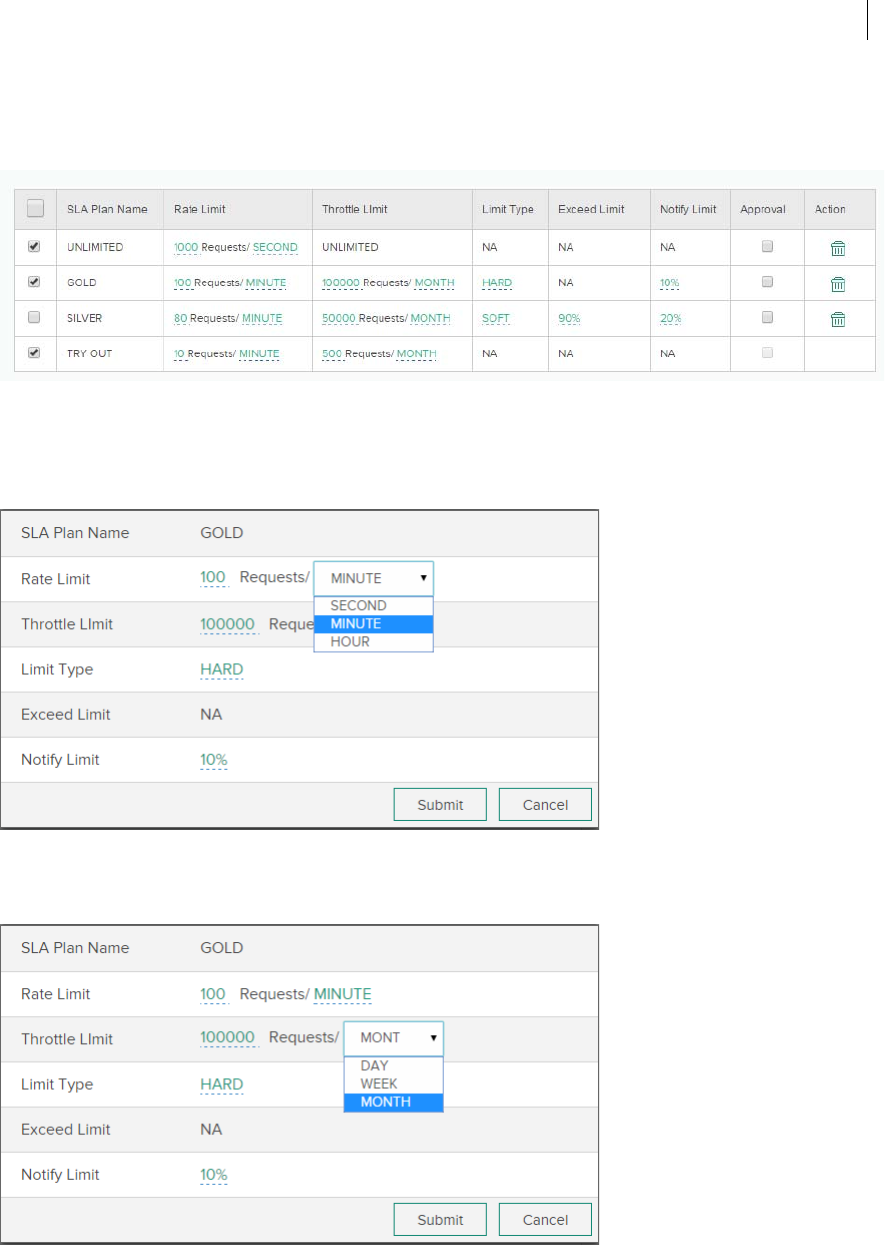The image size is (885, 1245).
Task: Click trash icon for GOLD plan
Action: tap(838, 284)
